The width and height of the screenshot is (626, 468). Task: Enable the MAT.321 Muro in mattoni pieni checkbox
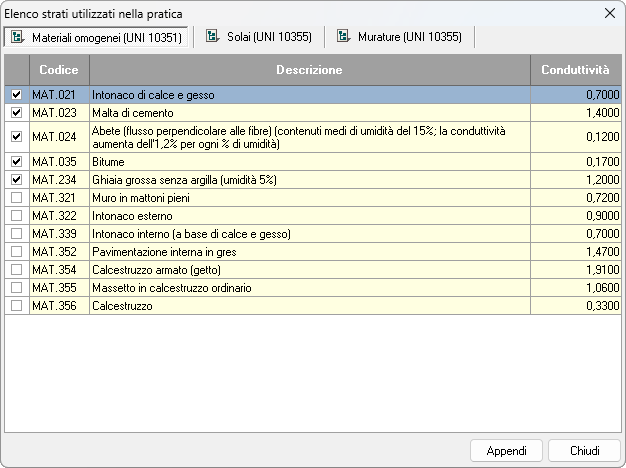click(16, 198)
